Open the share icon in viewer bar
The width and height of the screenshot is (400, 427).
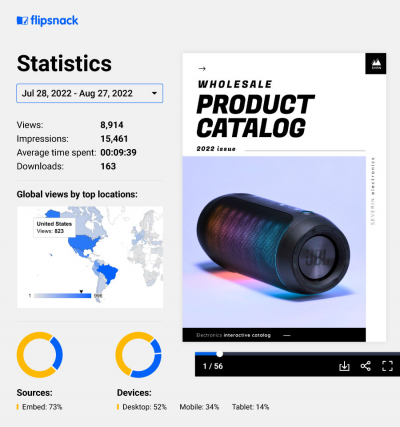tap(366, 366)
